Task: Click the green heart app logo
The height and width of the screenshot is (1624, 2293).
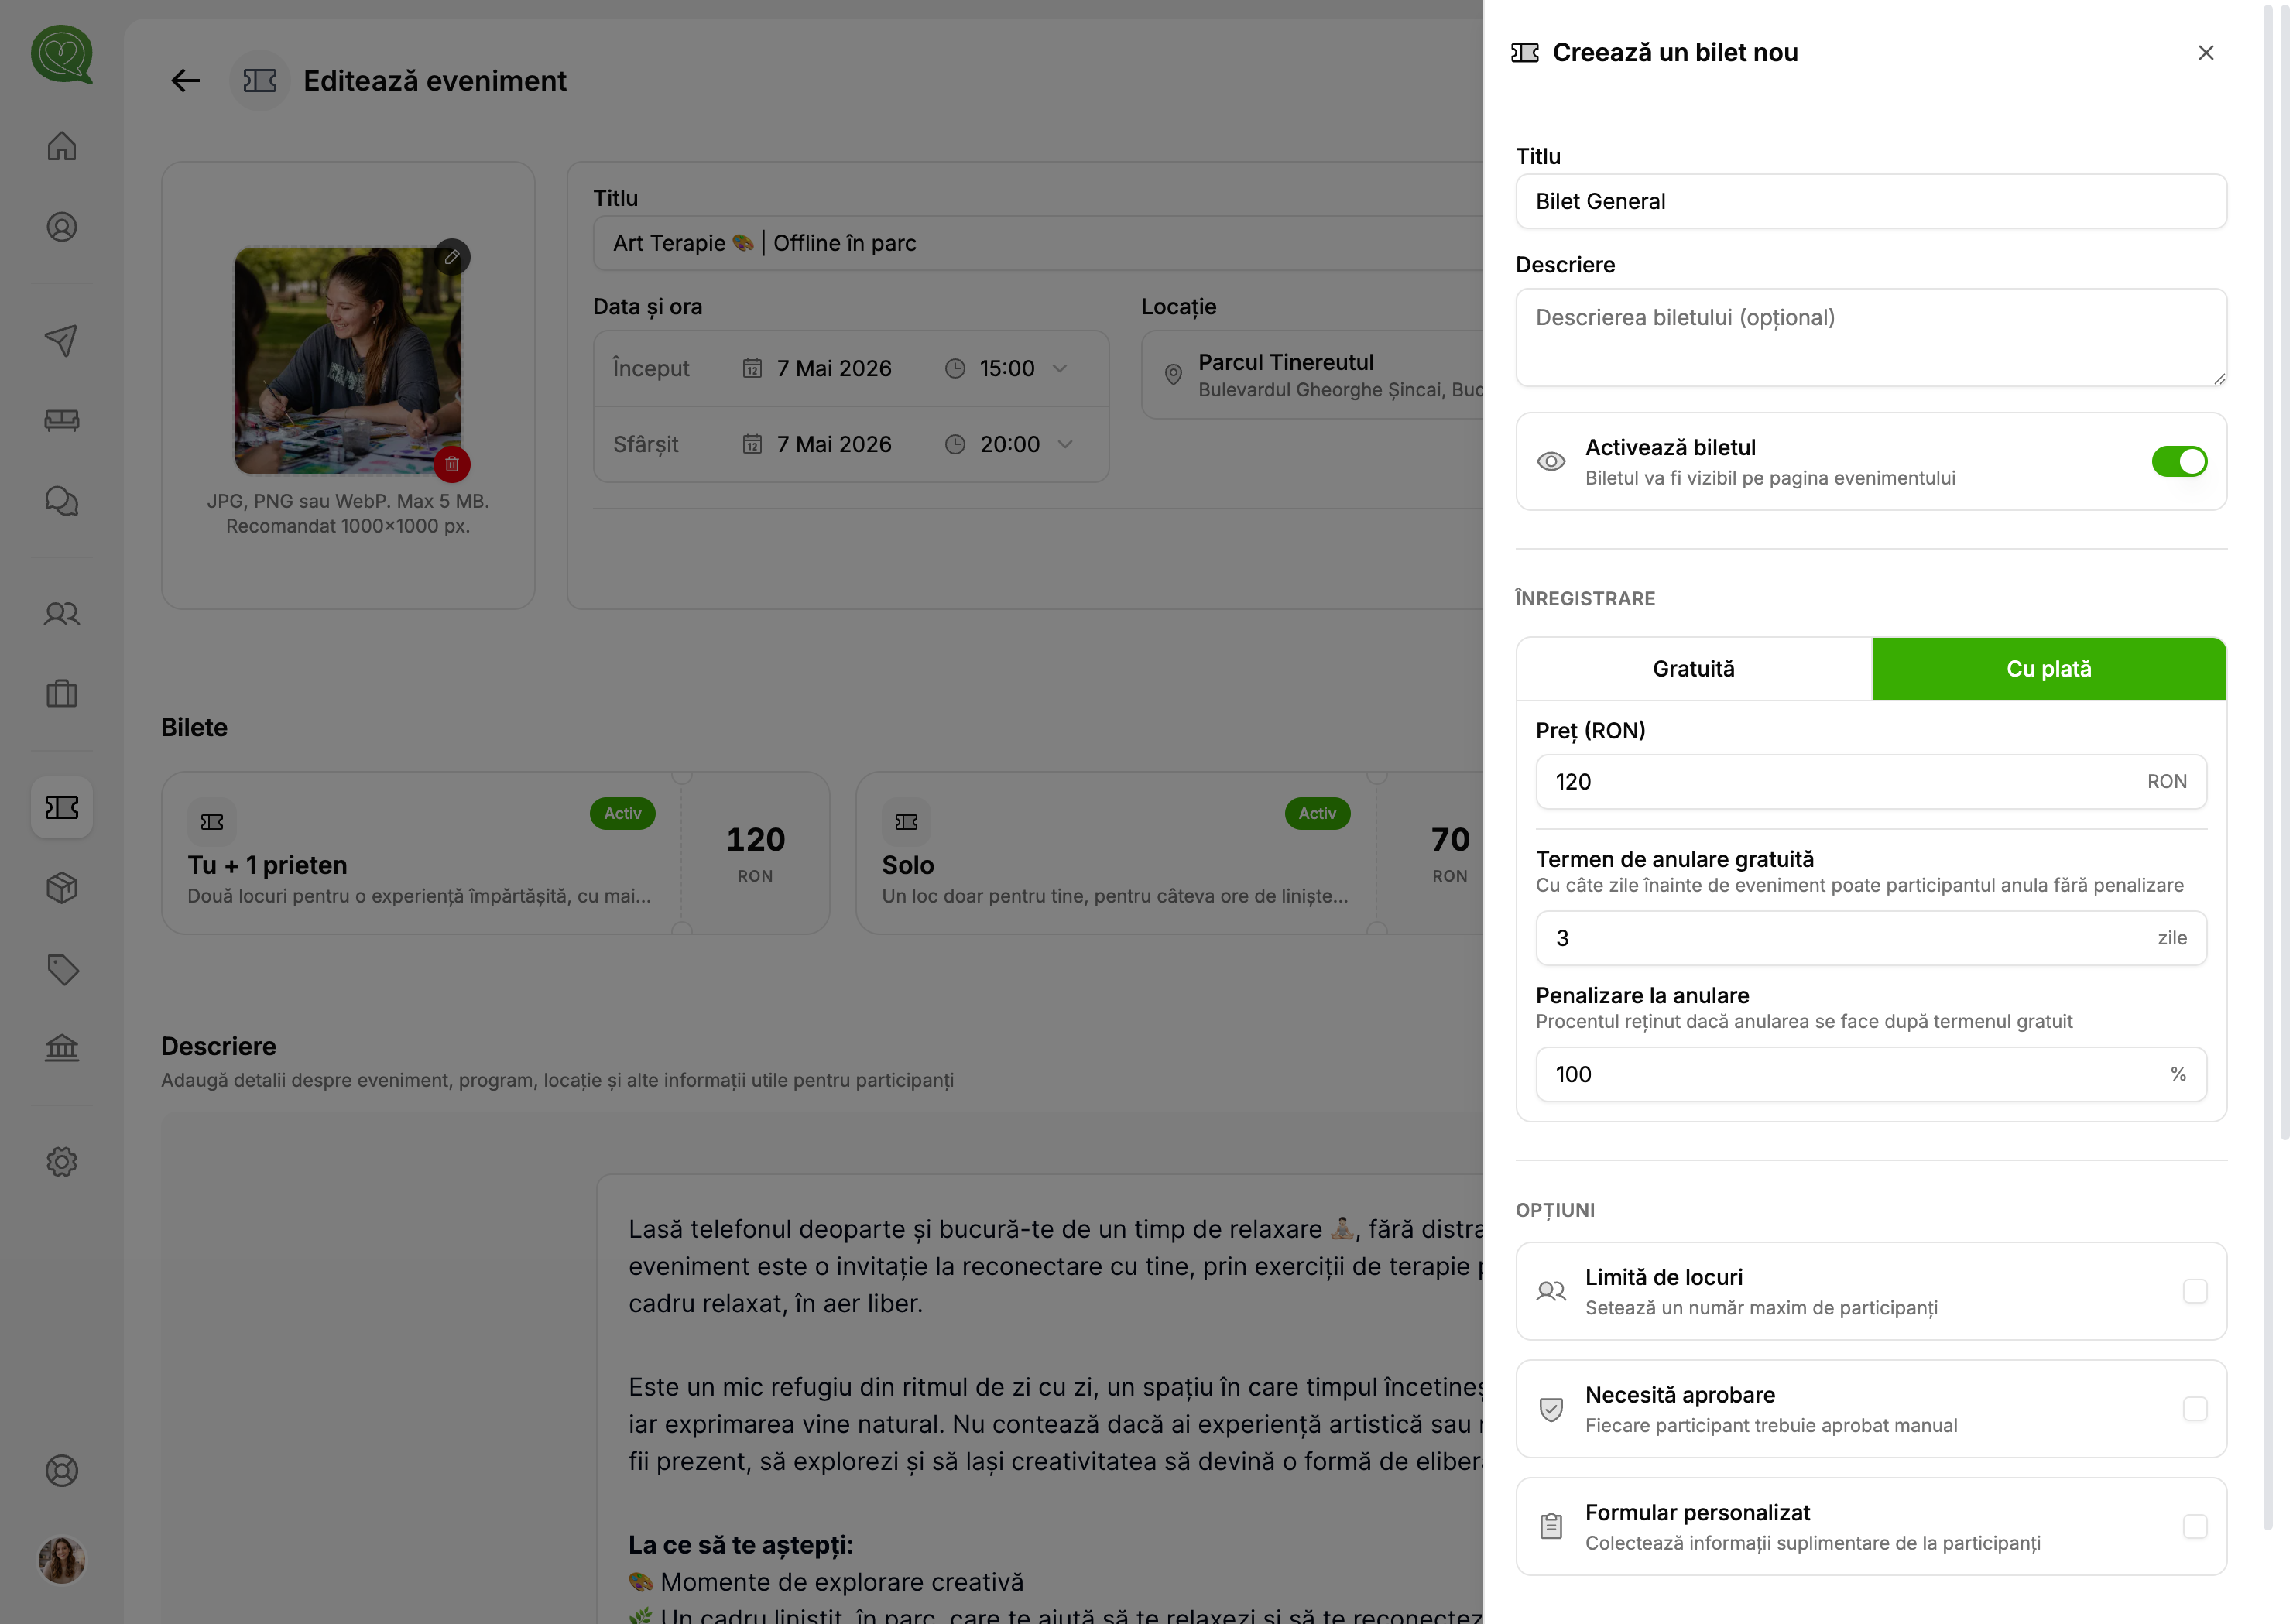Action: [x=61, y=54]
